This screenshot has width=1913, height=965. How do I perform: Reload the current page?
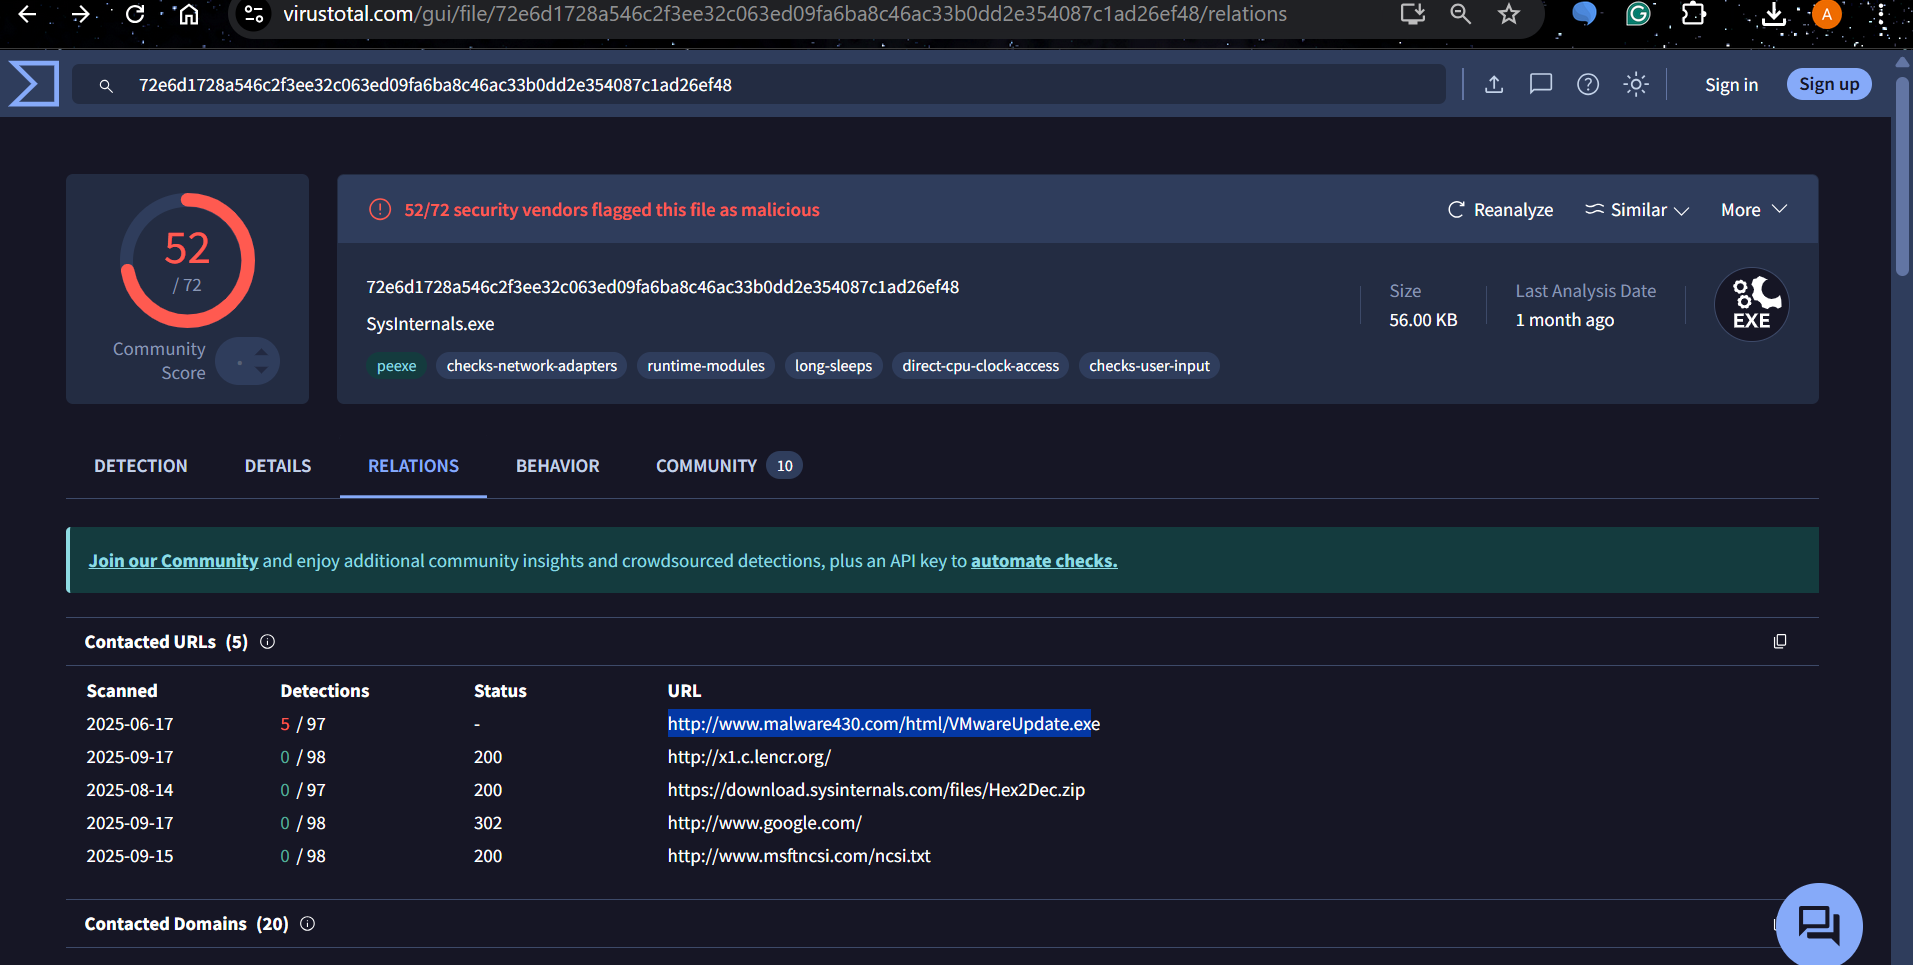click(135, 14)
